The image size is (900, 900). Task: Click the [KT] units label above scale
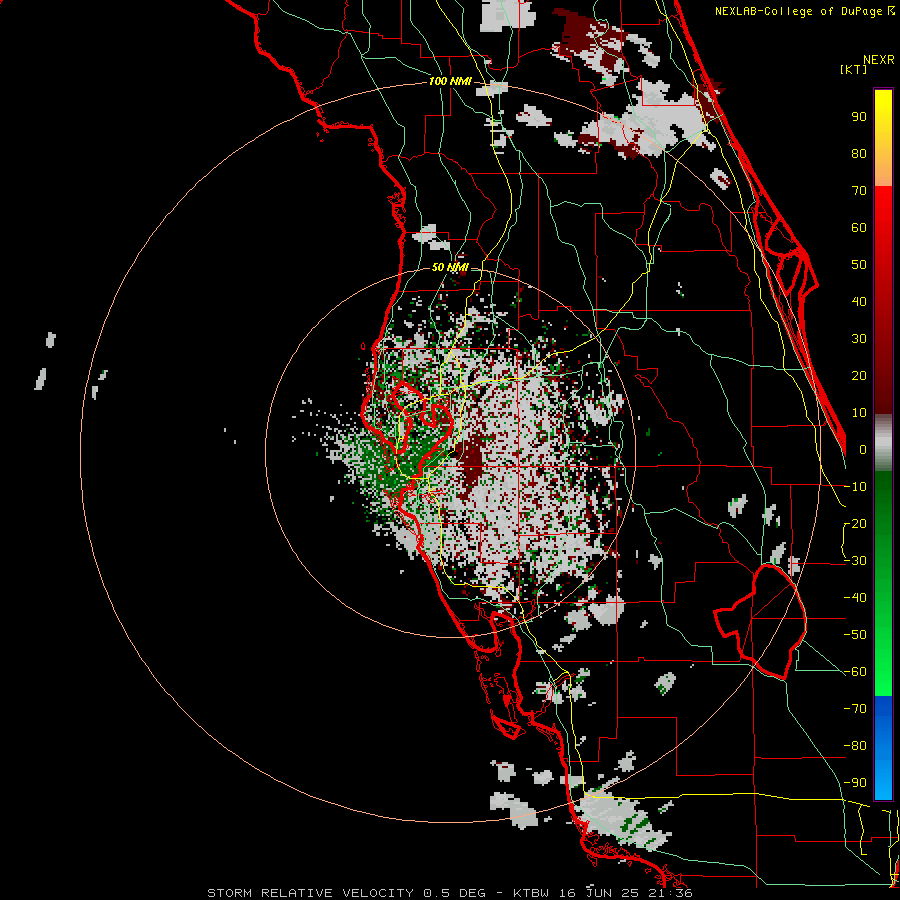[854, 69]
